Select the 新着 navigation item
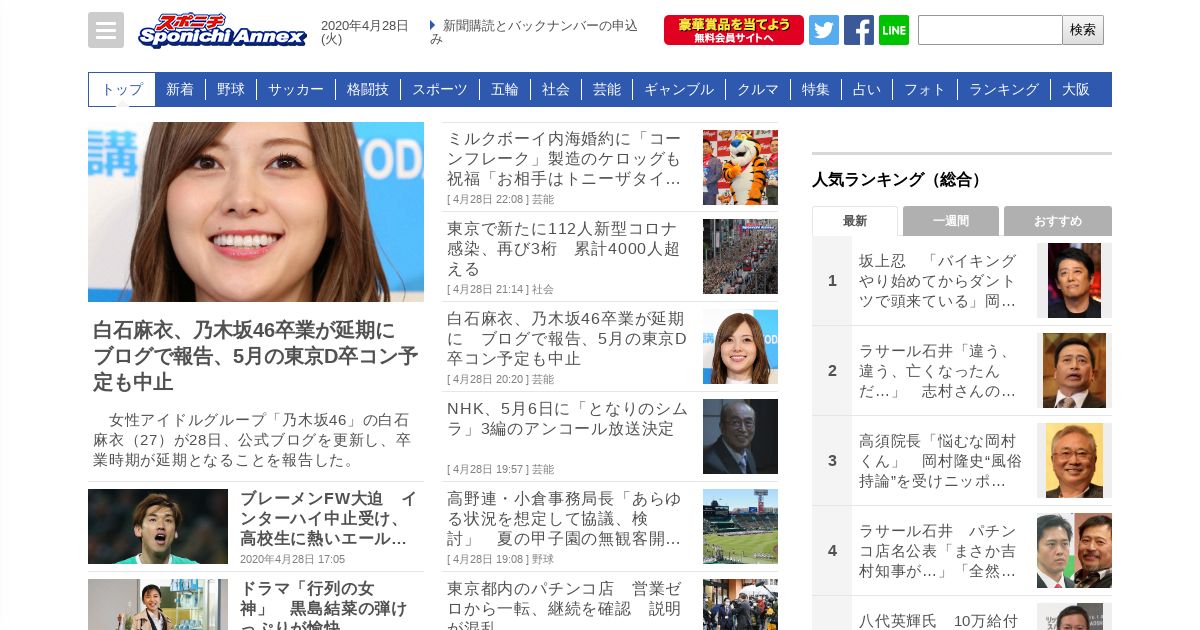 tap(180, 89)
